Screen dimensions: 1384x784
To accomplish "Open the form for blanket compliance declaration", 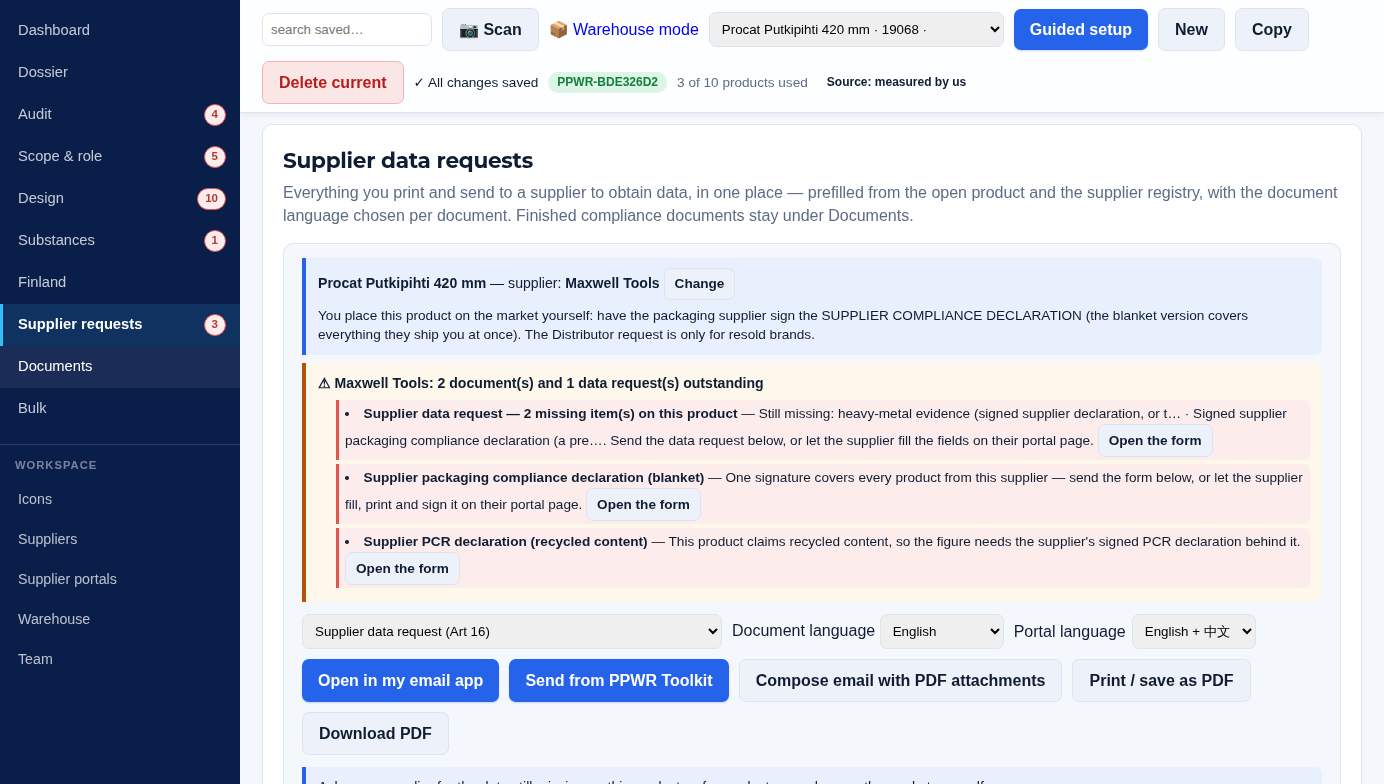I will pyautogui.click(x=643, y=505).
